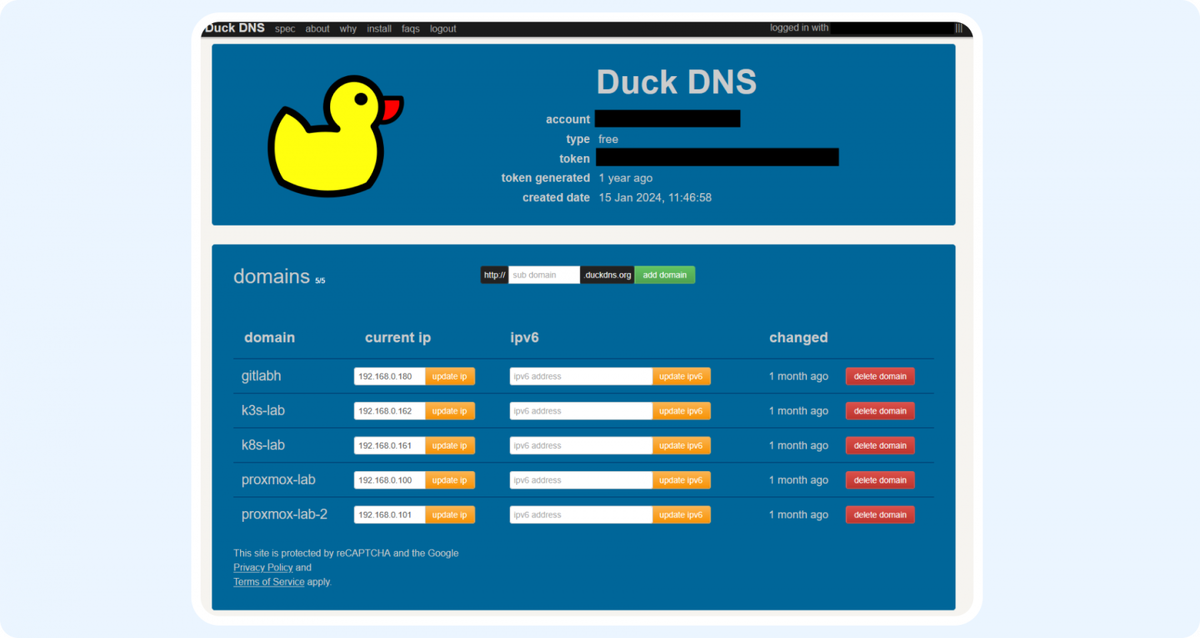Screen dimensions: 1200x638
Task: Edit the 192.168.0.101 IP field
Action: click(390, 515)
